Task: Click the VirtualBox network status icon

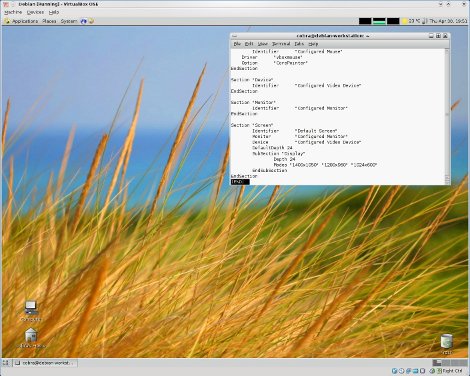Action: click(x=408, y=371)
